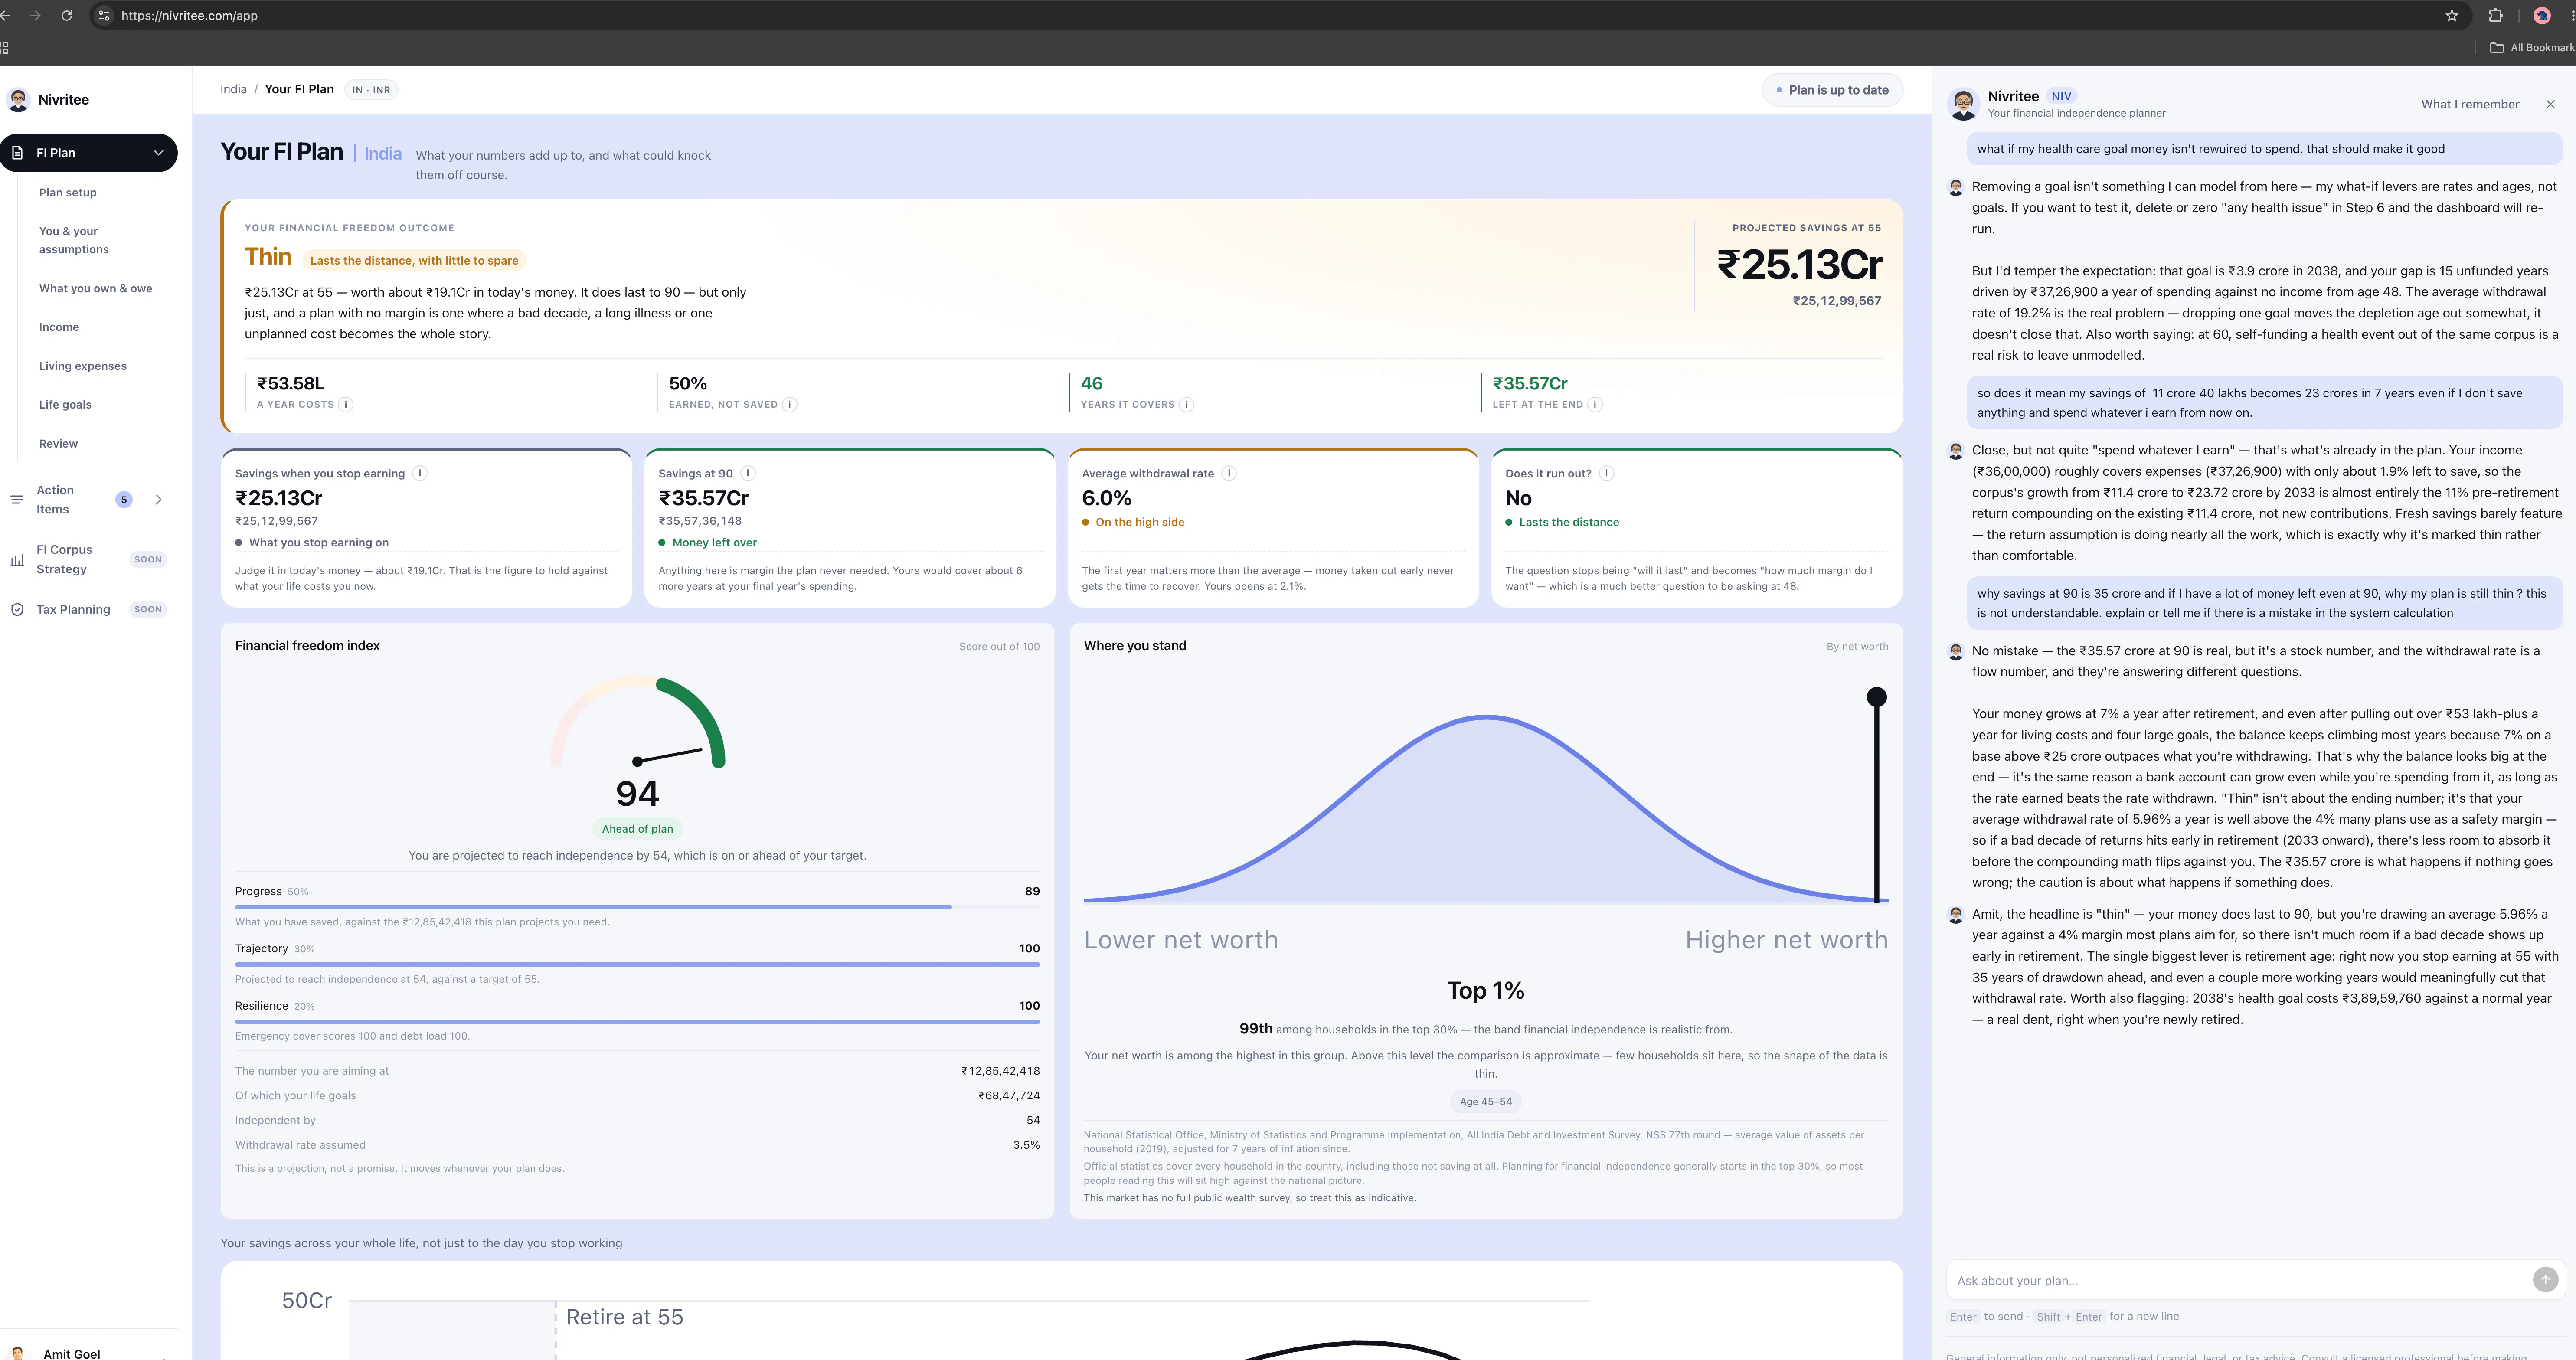Open What you own & owe

tap(96, 288)
